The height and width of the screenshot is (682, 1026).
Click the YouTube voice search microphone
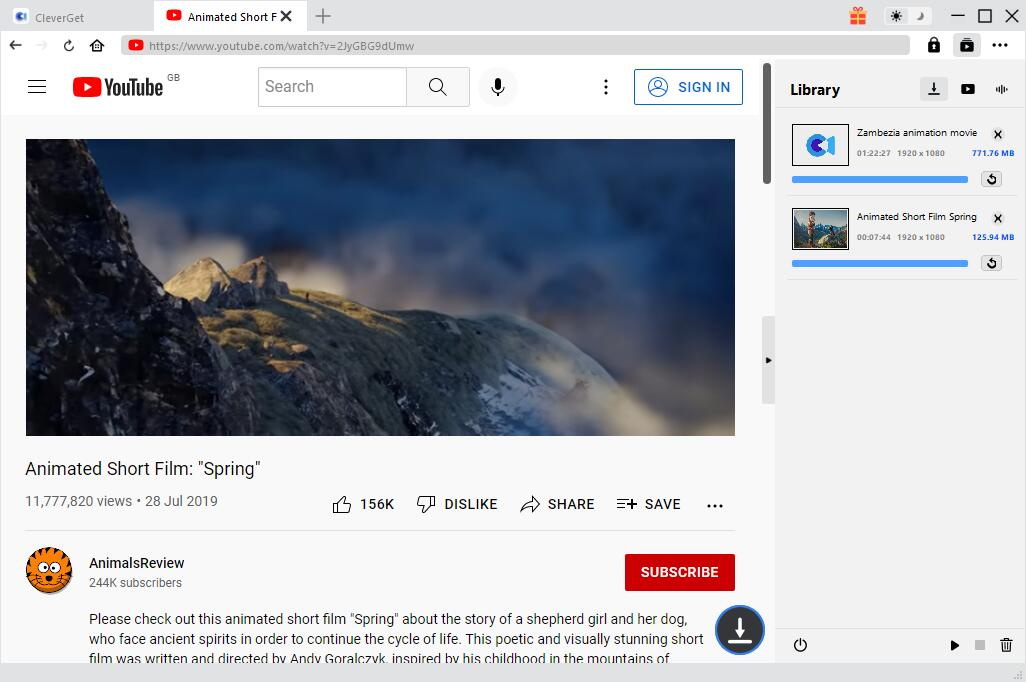tap(497, 87)
